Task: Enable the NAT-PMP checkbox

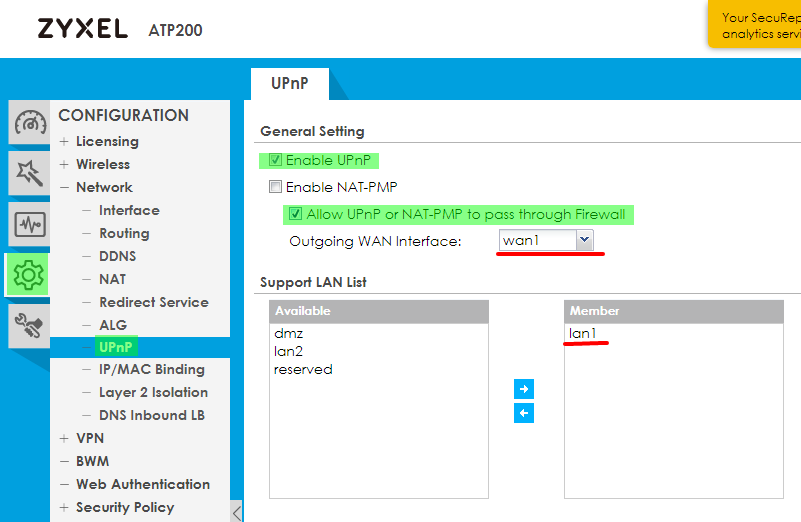Action: [275, 187]
